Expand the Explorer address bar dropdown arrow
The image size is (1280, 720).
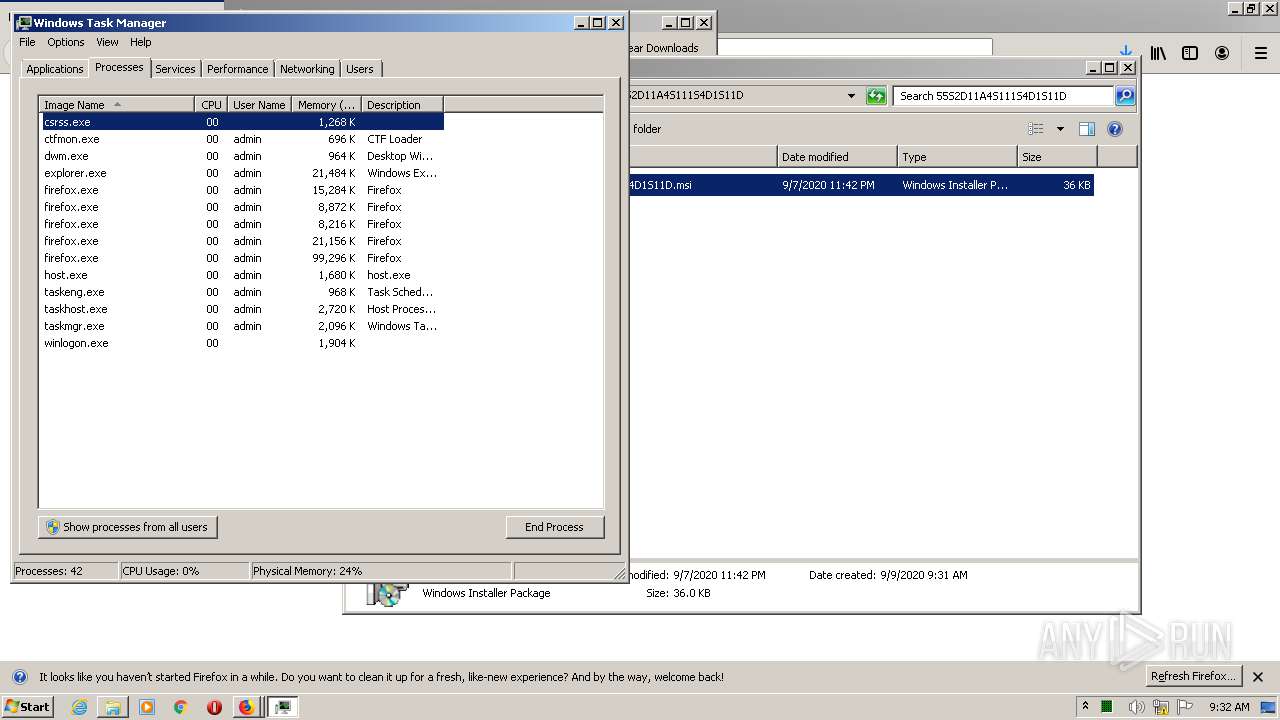851,96
